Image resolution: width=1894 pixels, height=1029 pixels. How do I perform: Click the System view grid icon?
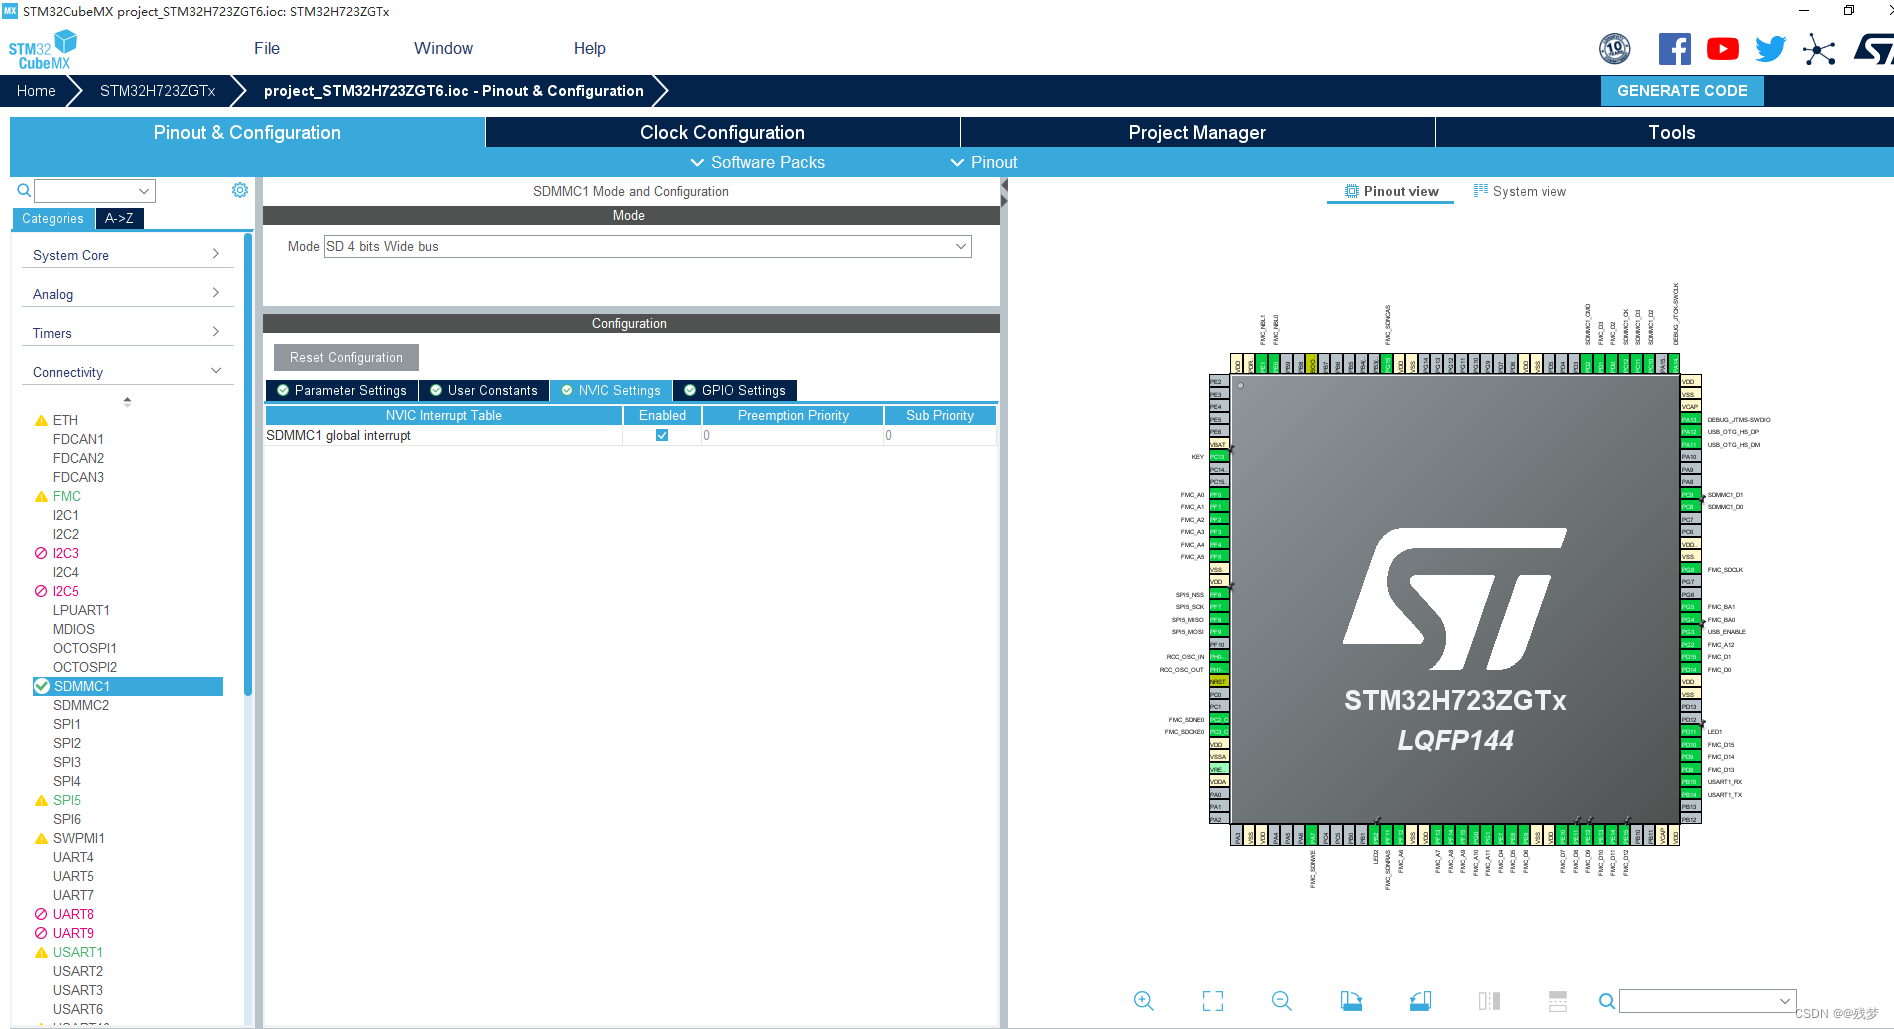1481,190
